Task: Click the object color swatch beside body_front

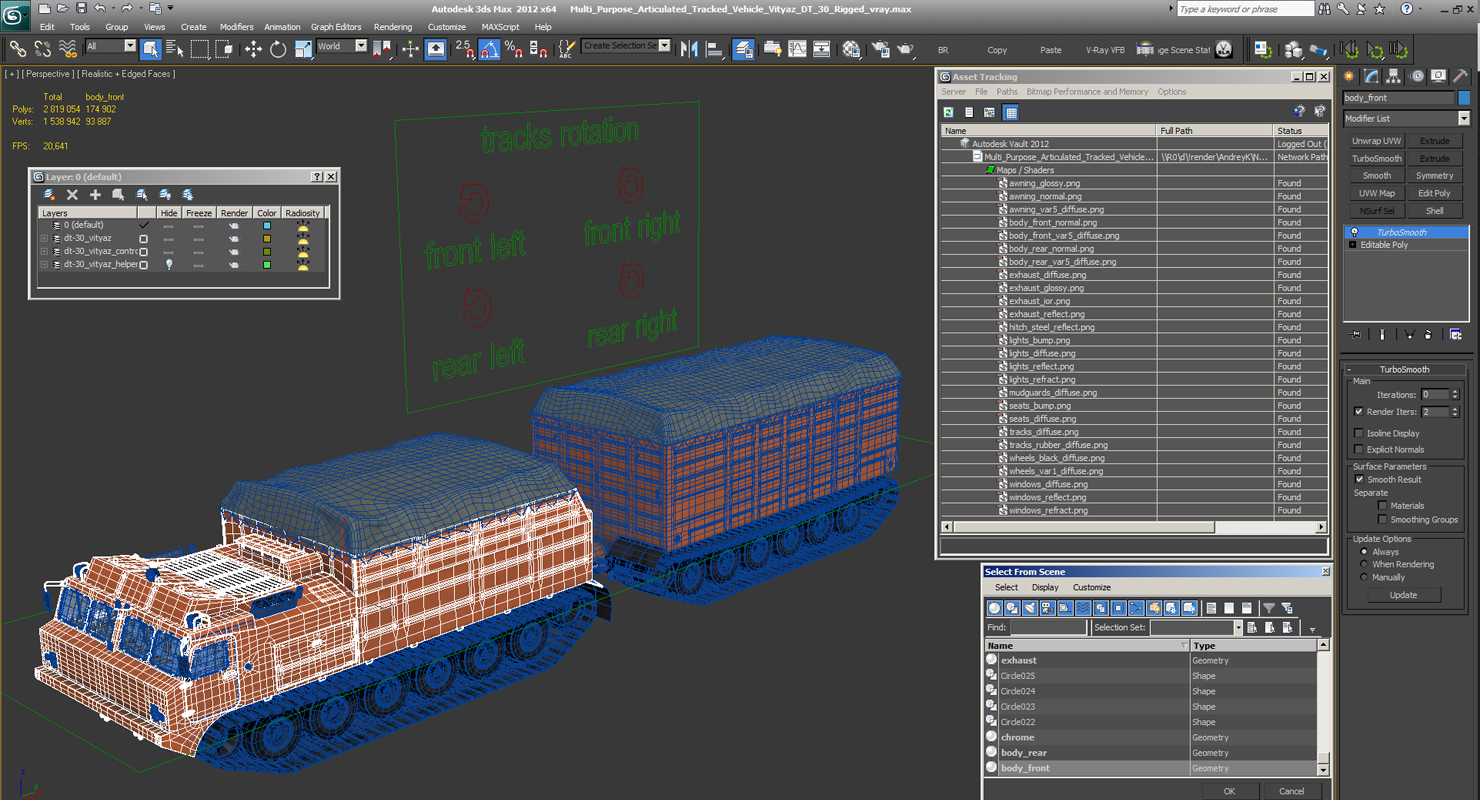Action: pyautogui.click(x=1464, y=98)
